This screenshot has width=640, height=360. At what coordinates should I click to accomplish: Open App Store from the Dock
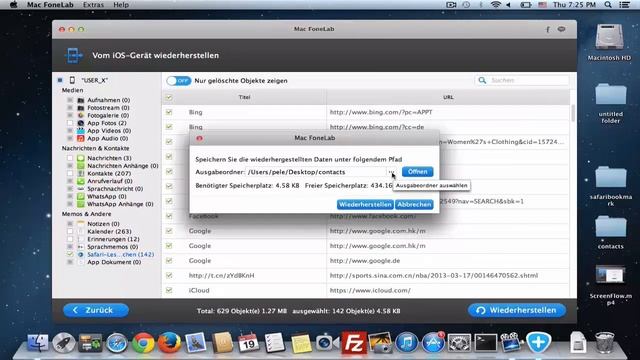433,342
